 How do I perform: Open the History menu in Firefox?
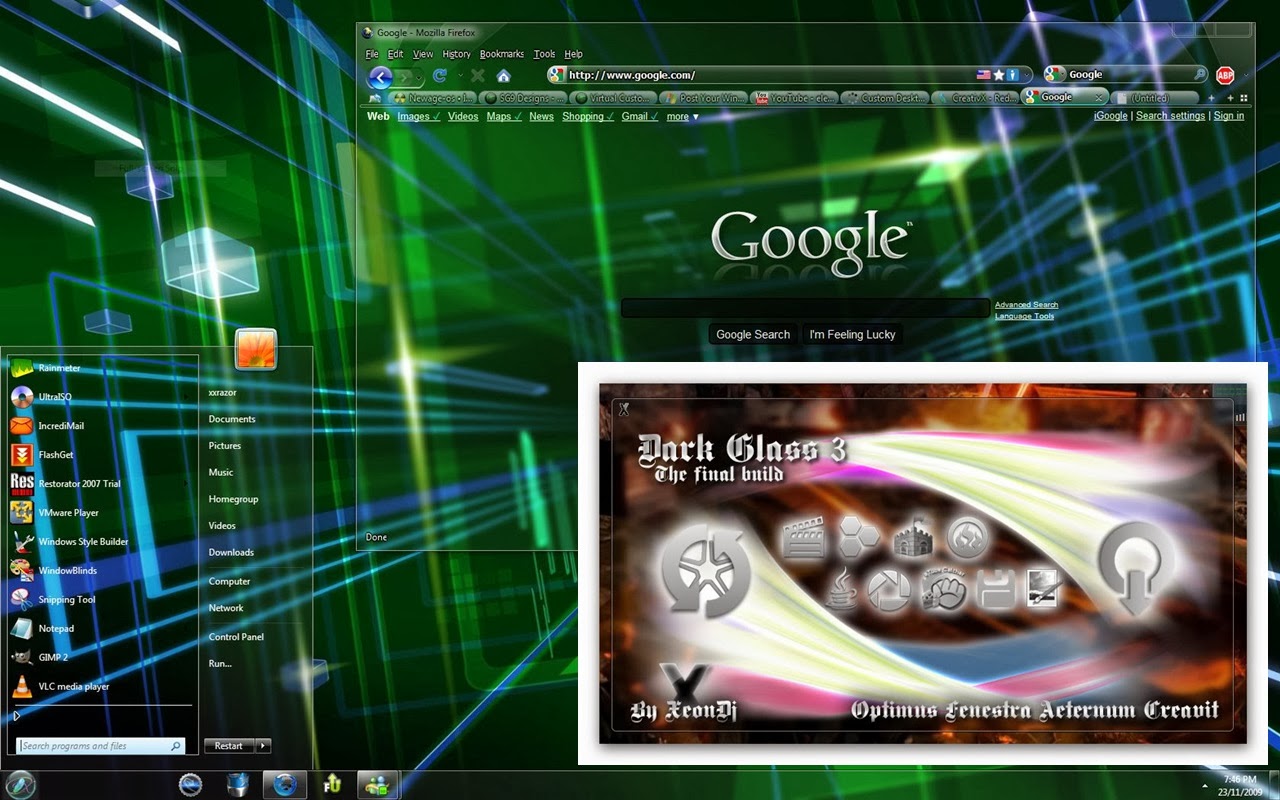pos(456,54)
